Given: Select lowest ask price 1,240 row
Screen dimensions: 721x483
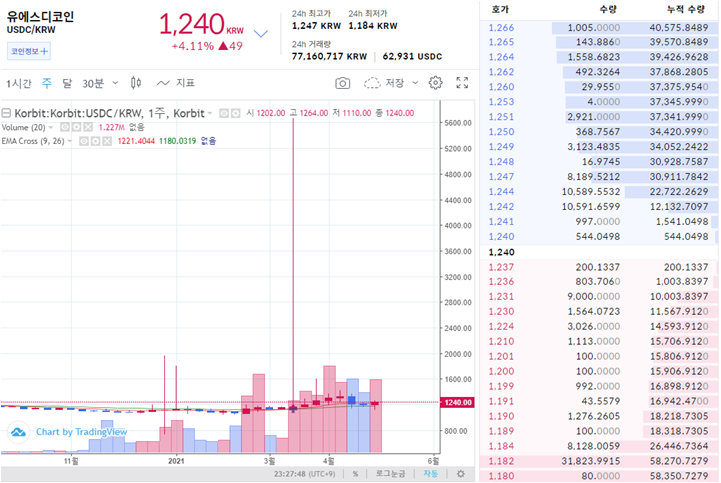Looking at the screenshot, I should (x=599, y=236).
